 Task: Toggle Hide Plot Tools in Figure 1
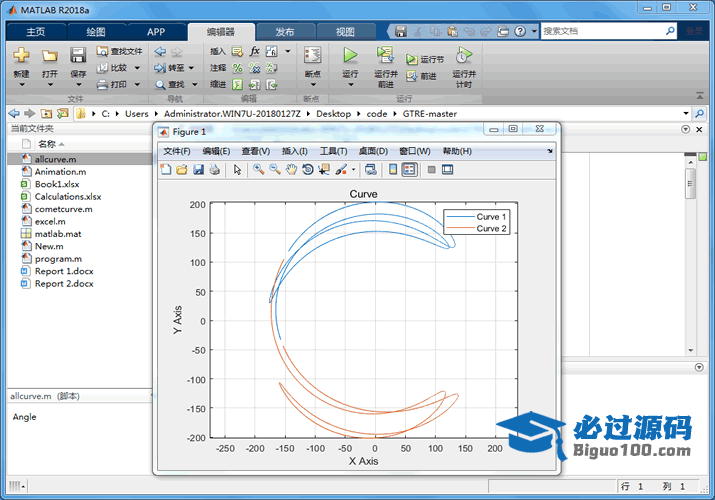coord(431,170)
